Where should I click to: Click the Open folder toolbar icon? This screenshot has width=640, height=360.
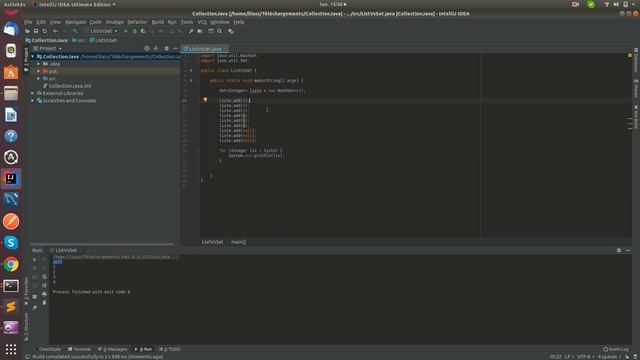pyautogui.click(x=27, y=31)
